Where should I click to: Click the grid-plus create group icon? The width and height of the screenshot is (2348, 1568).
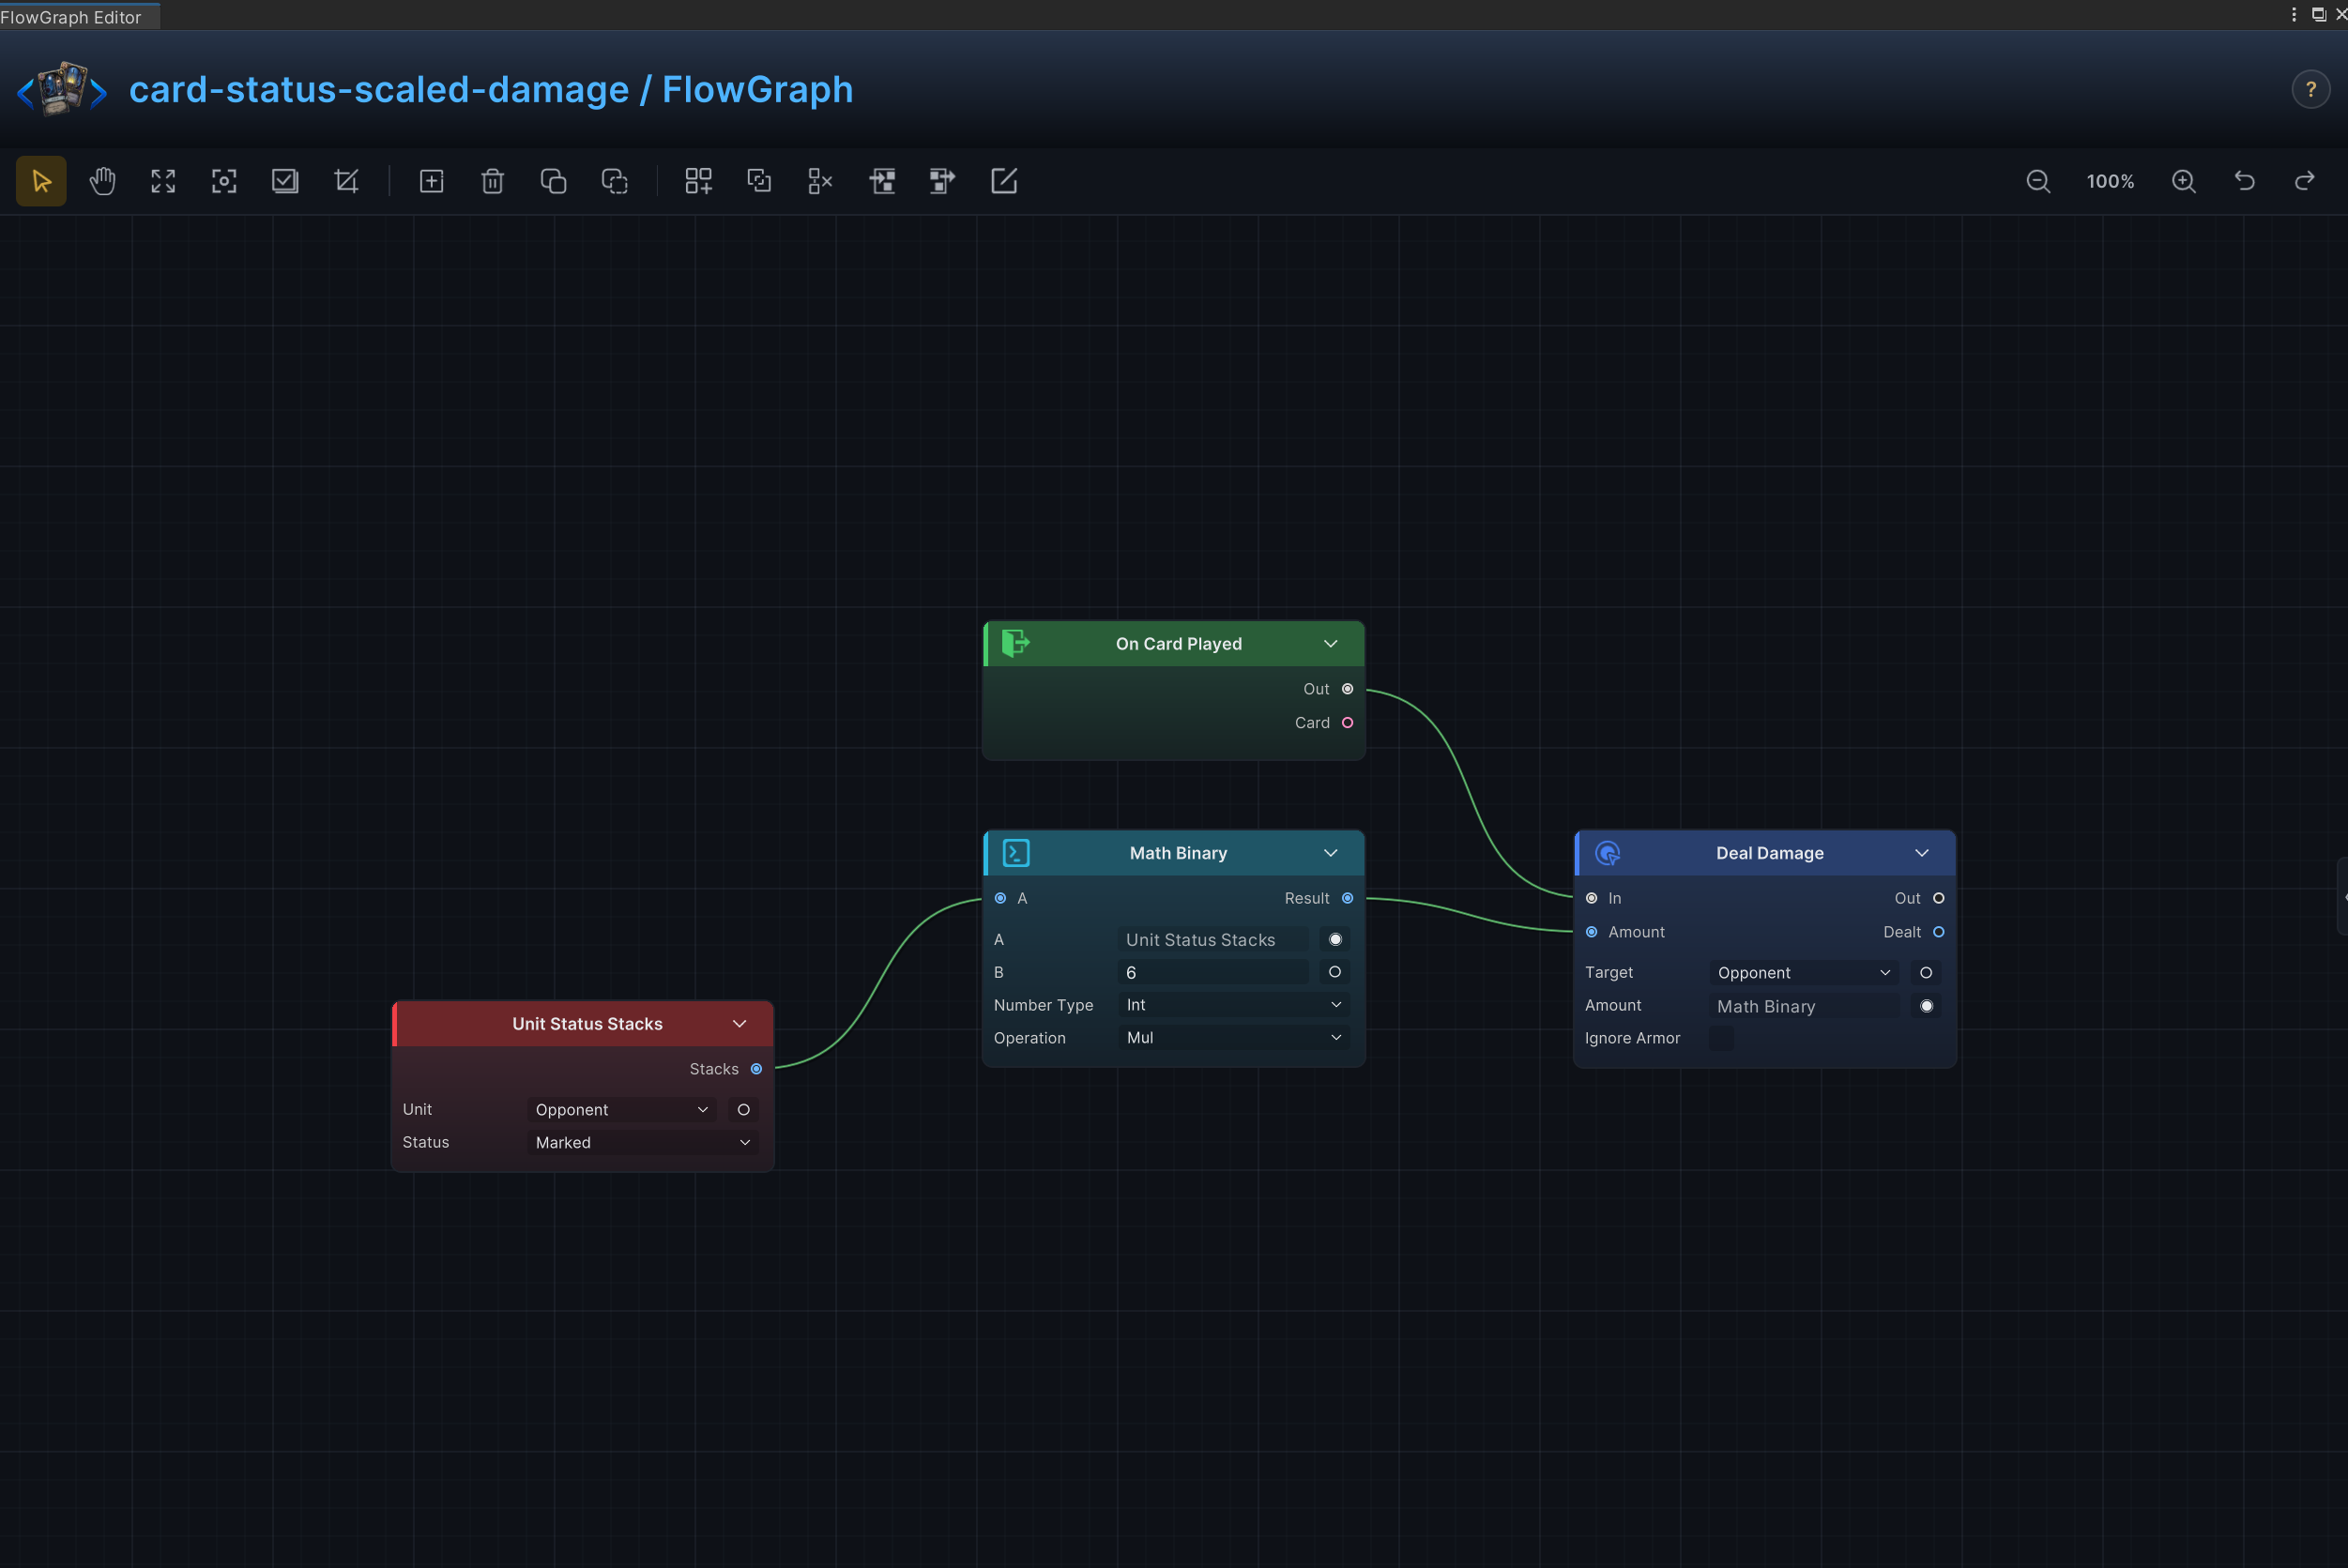698,181
